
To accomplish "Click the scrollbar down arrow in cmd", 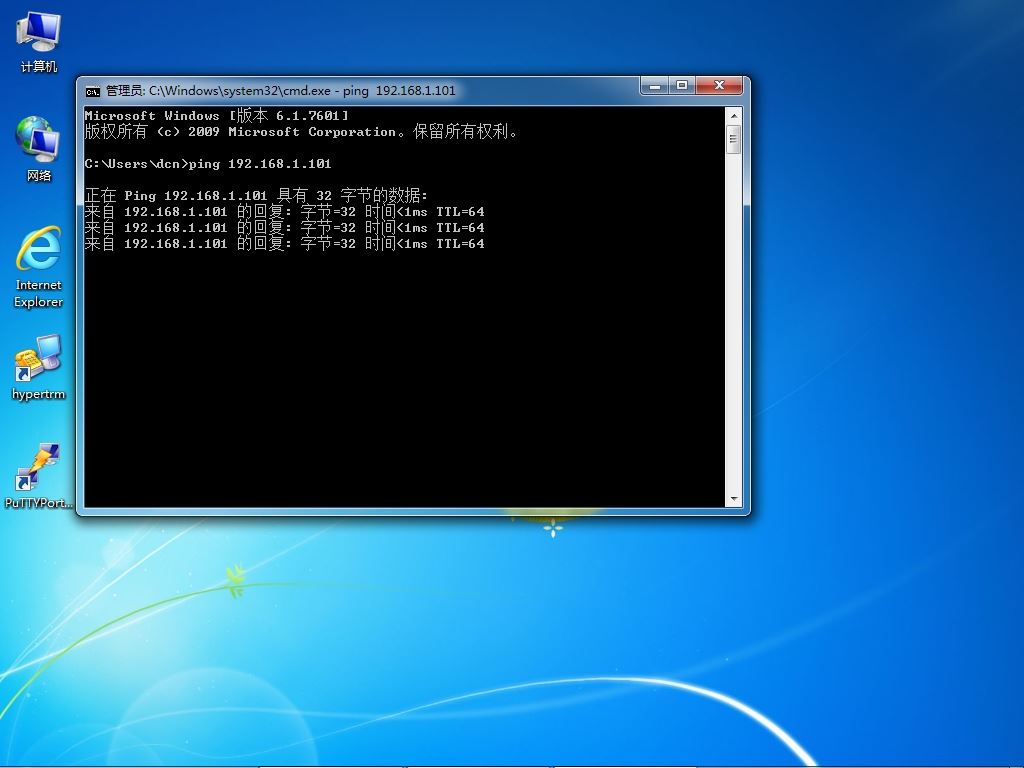I will (x=733, y=499).
